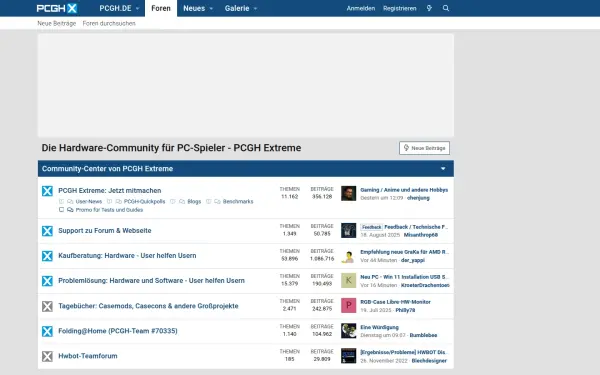Click the PCGH X logo

click(57, 8)
